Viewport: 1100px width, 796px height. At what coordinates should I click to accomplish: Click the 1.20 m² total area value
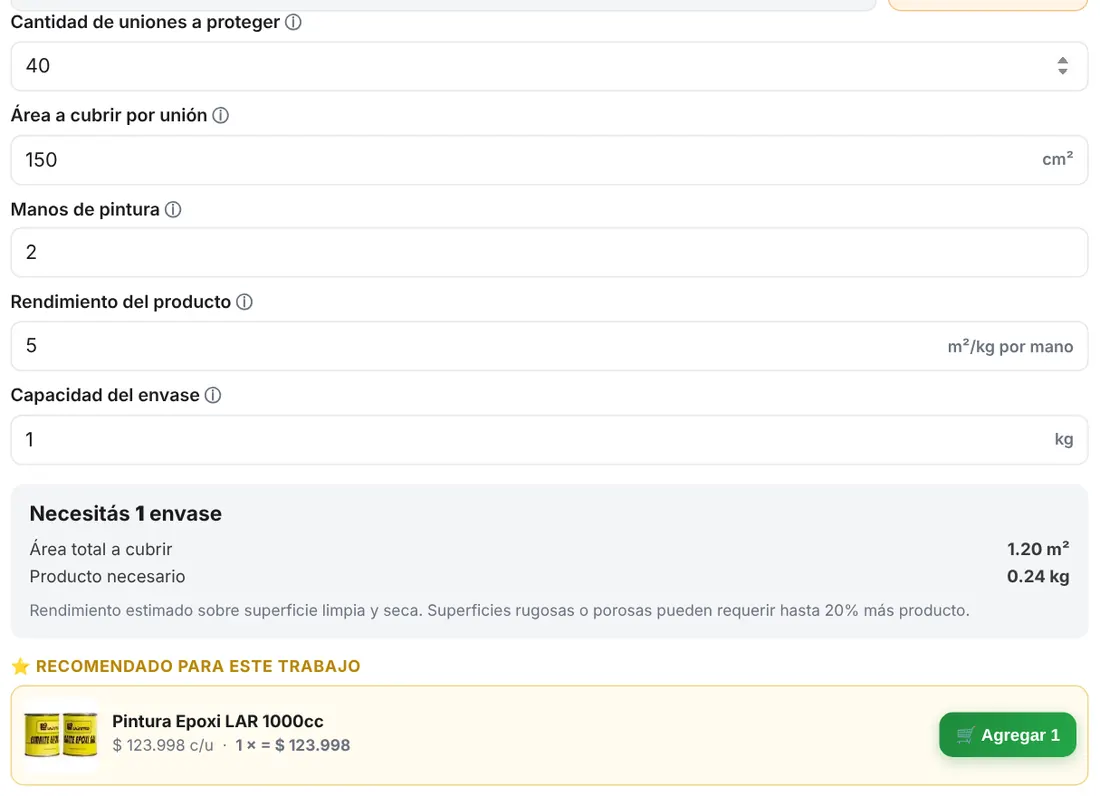(x=1038, y=549)
